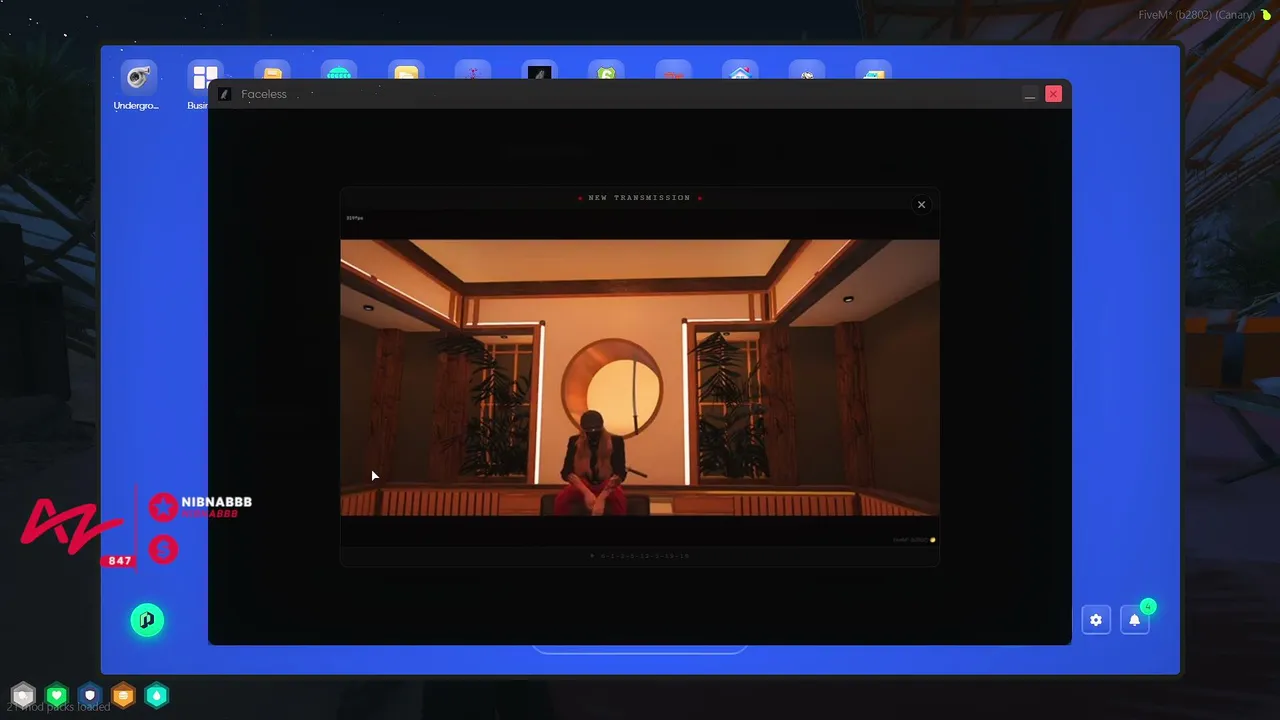Screen dimensions: 1280x720
Task: Click the "NEW TRANSMISSION" header text
Action: pyautogui.click(x=640, y=198)
